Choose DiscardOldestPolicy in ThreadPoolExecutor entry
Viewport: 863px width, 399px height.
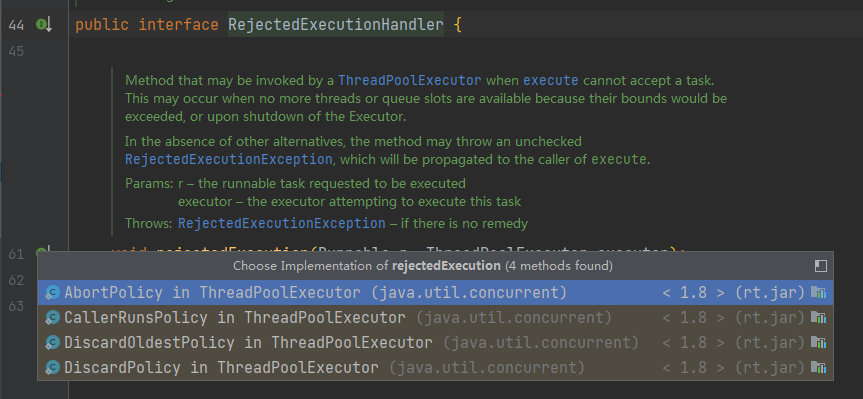tap(435, 343)
